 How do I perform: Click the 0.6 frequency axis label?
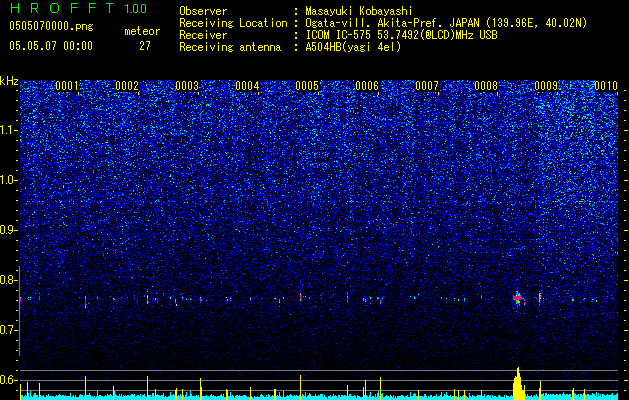coord(9,380)
